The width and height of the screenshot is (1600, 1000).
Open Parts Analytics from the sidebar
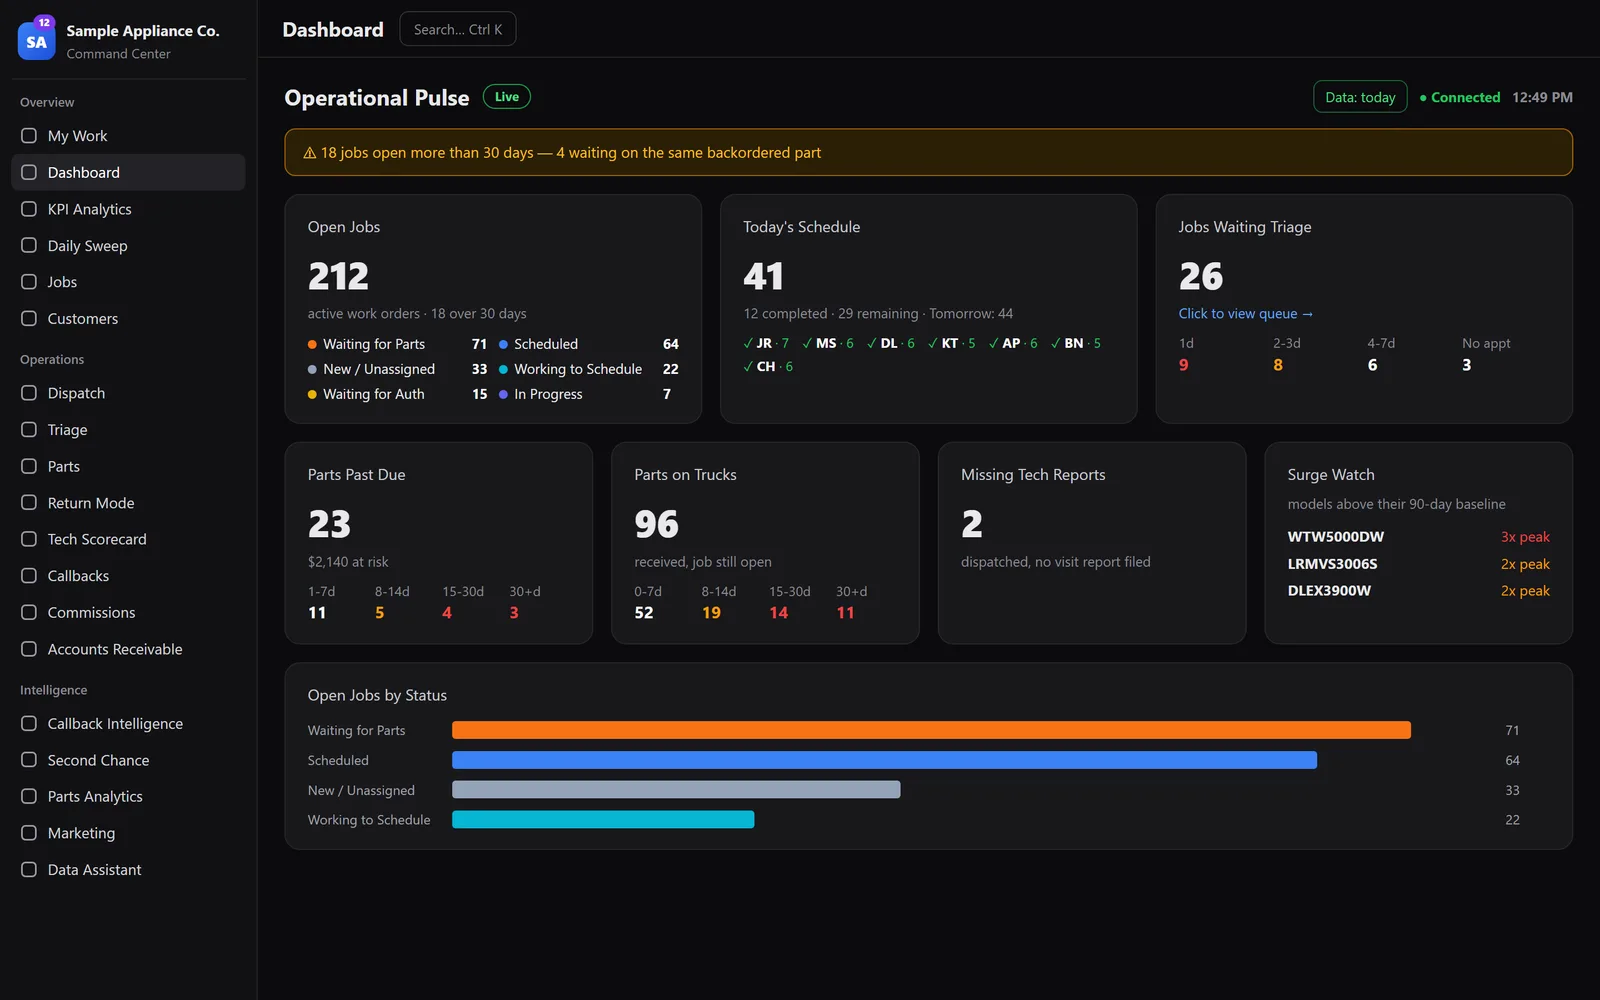coord(128,797)
